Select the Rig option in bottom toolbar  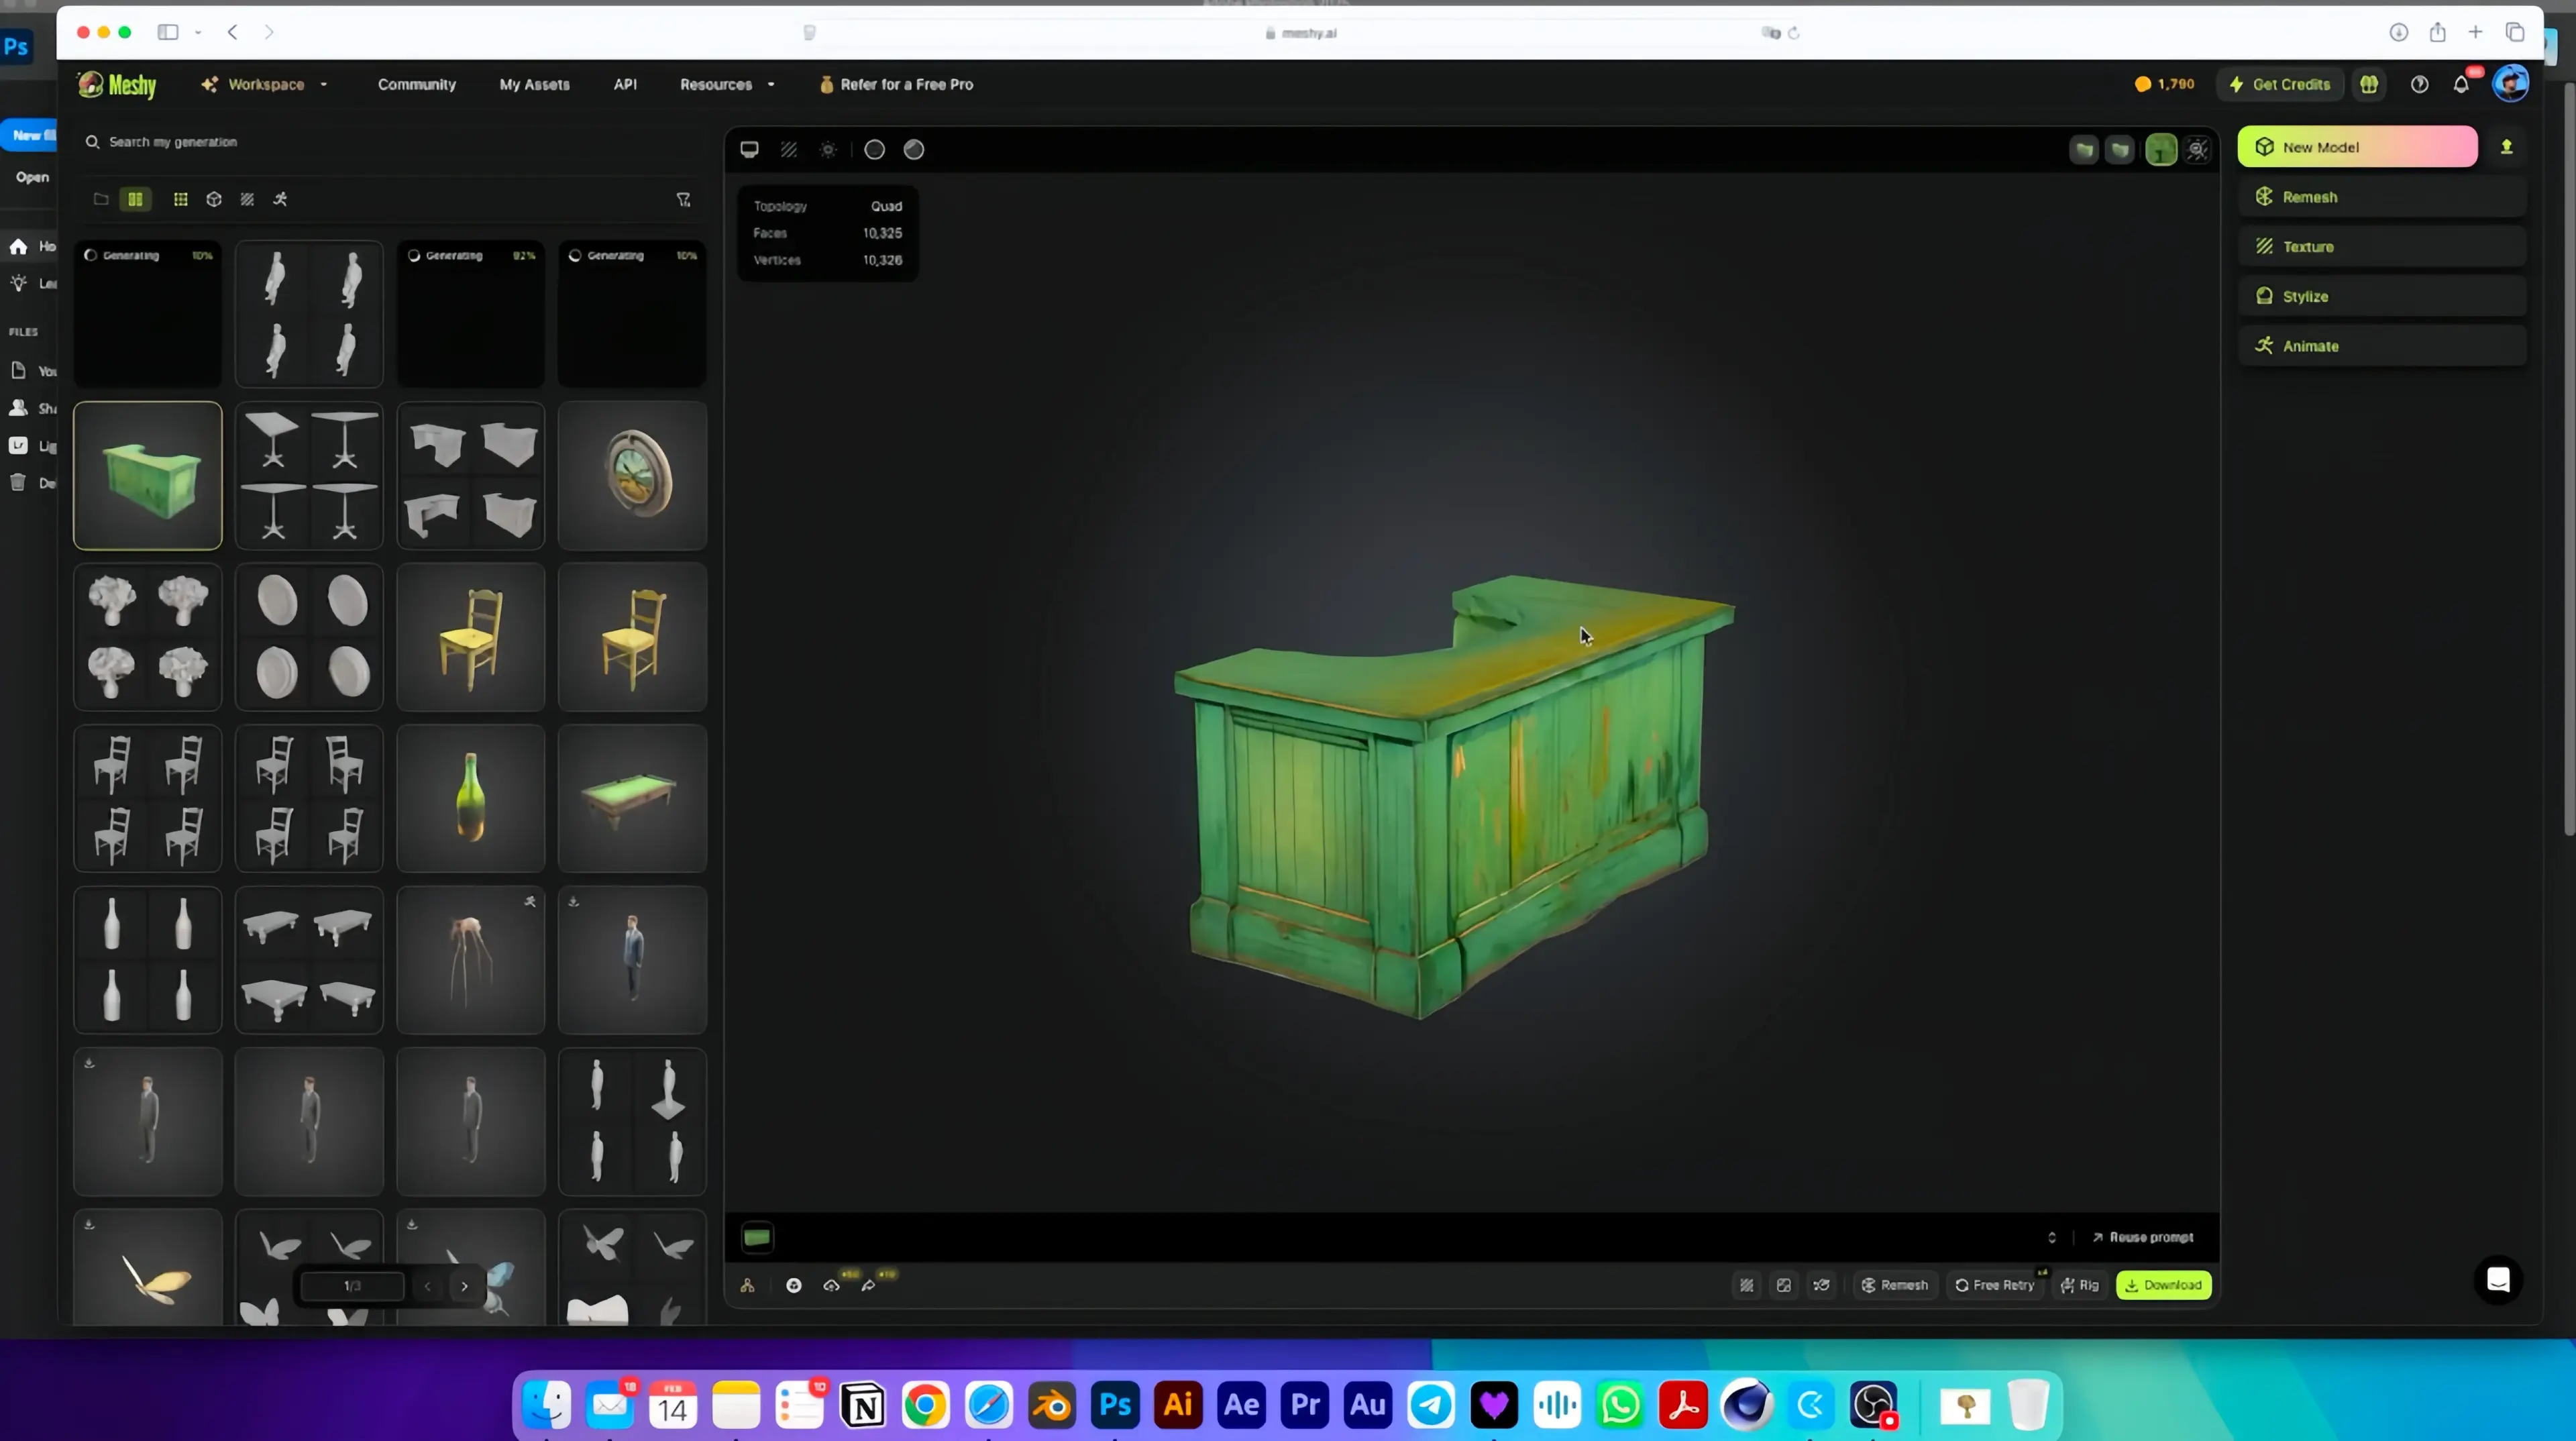click(x=2081, y=1285)
